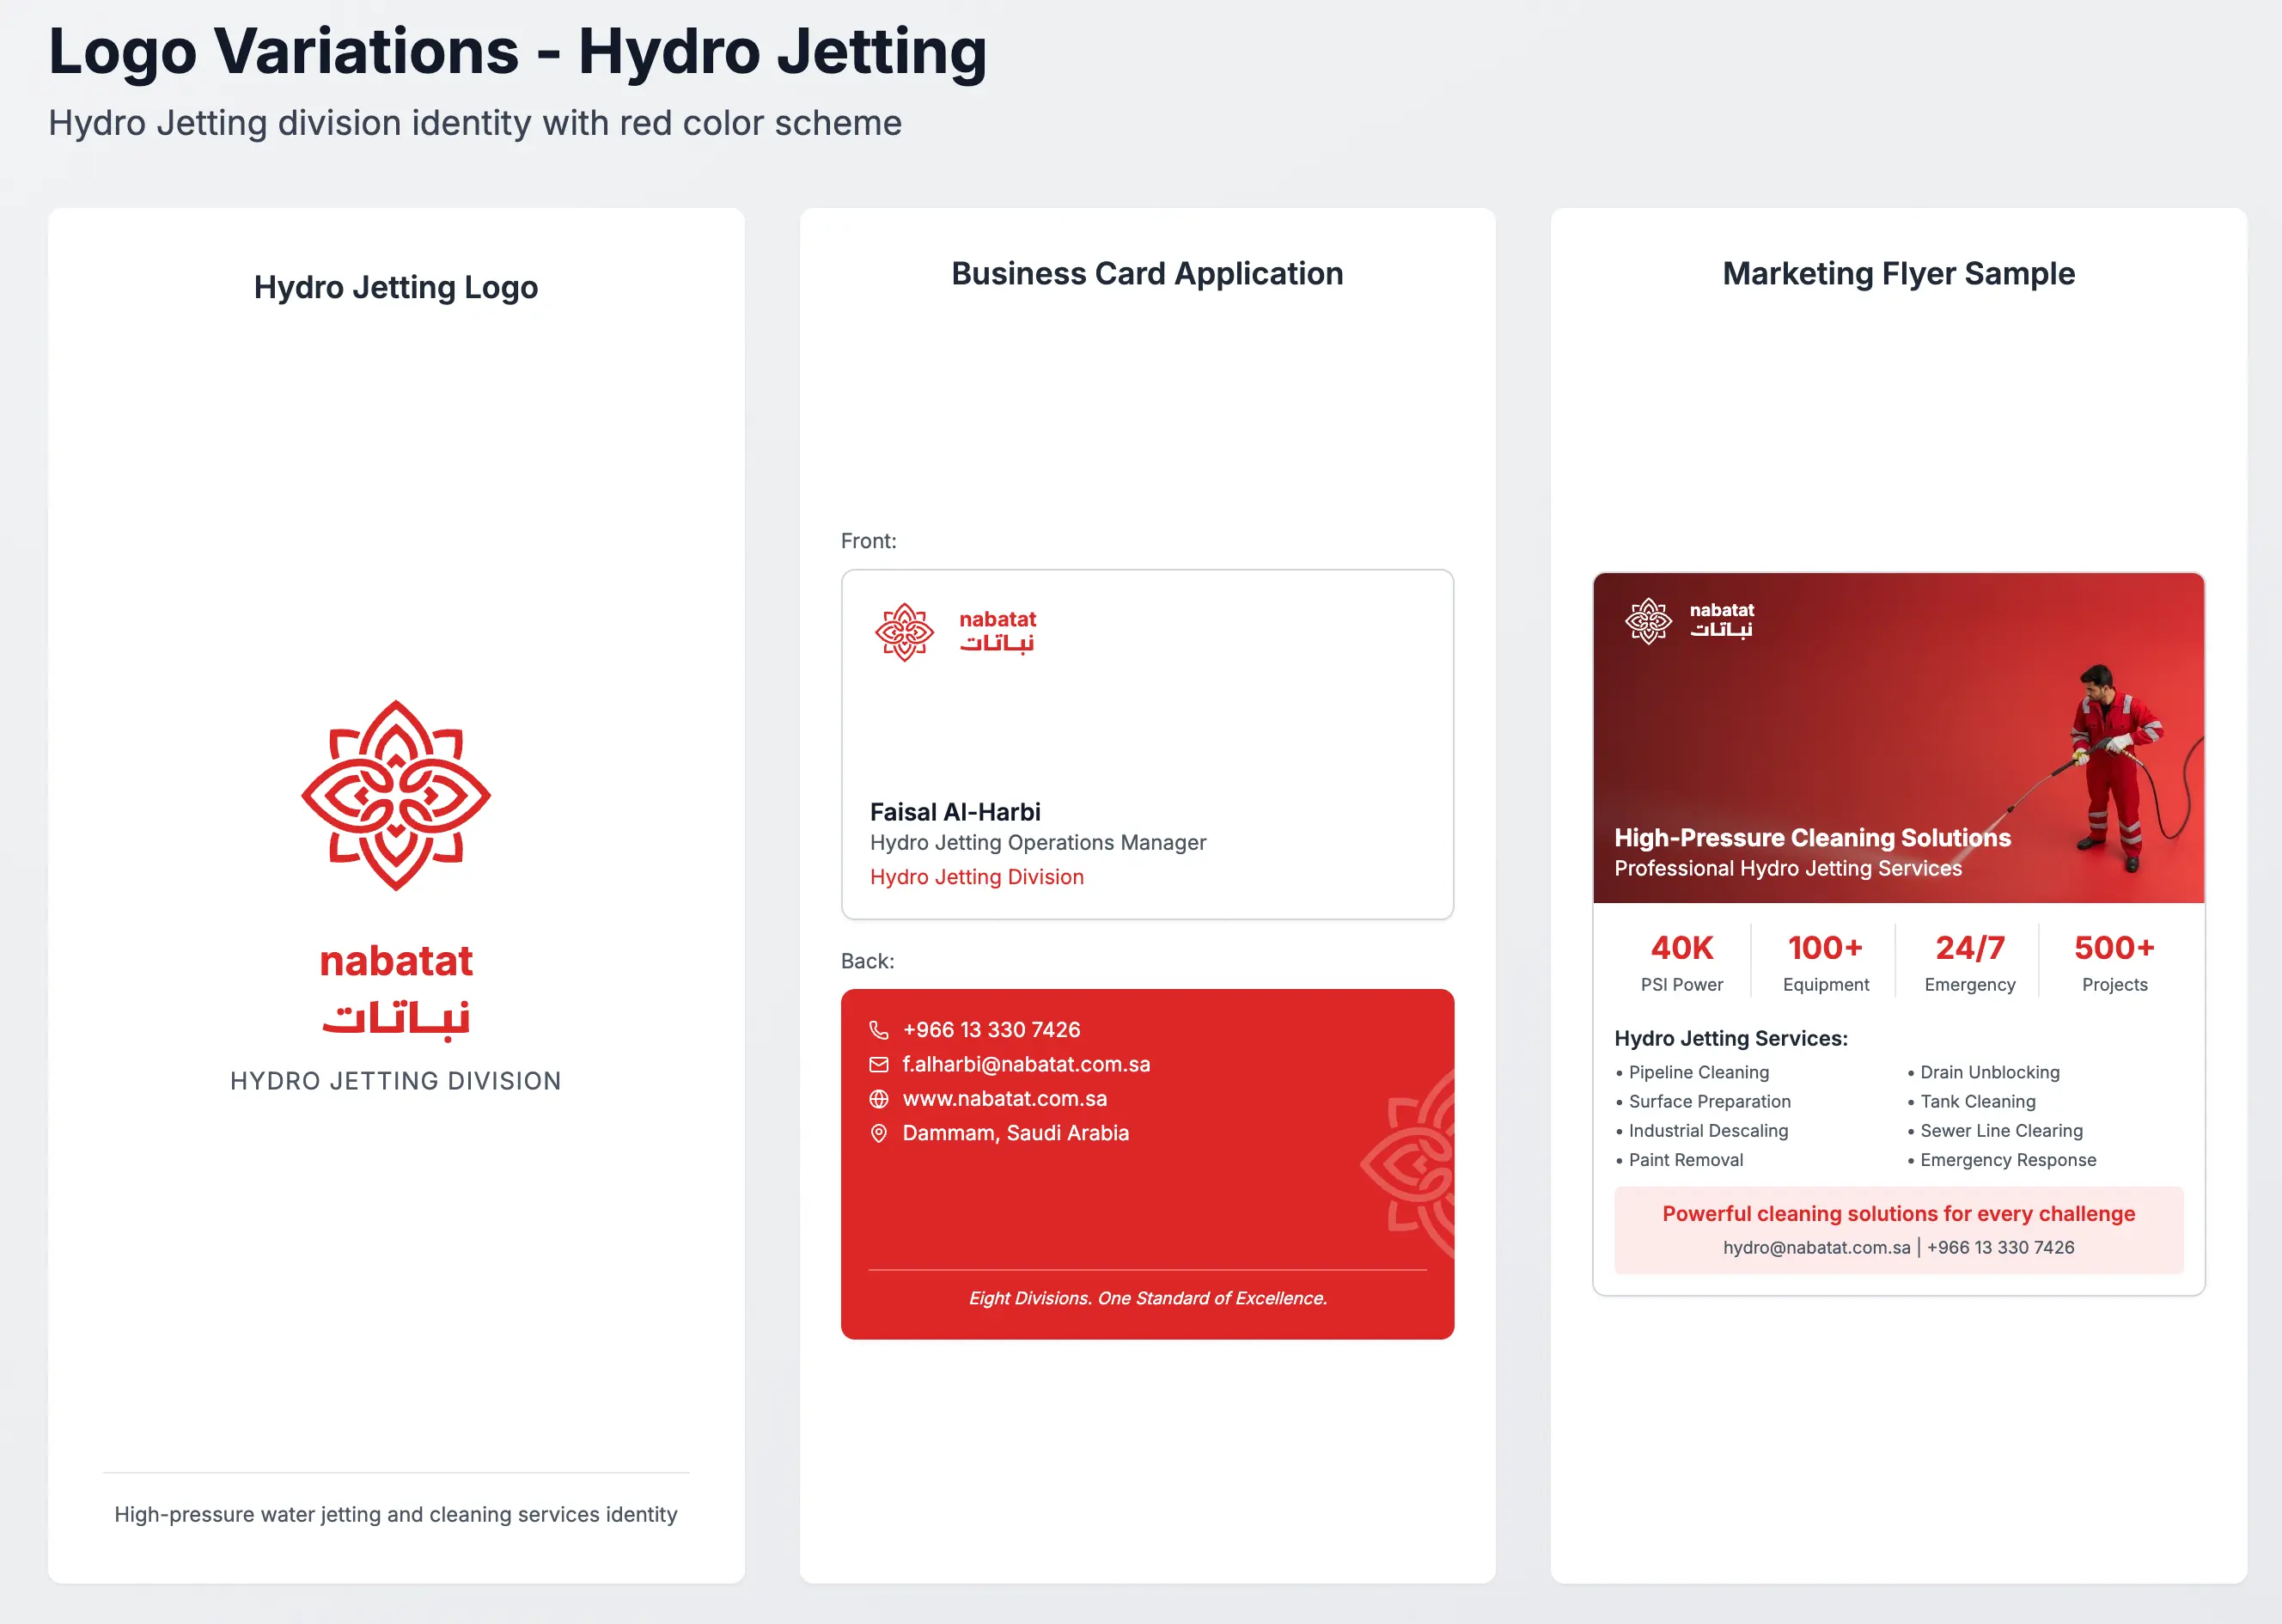The height and width of the screenshot is (1624, 2282).
Task: Click the small red logo on business card front
Action: point(904,632)
